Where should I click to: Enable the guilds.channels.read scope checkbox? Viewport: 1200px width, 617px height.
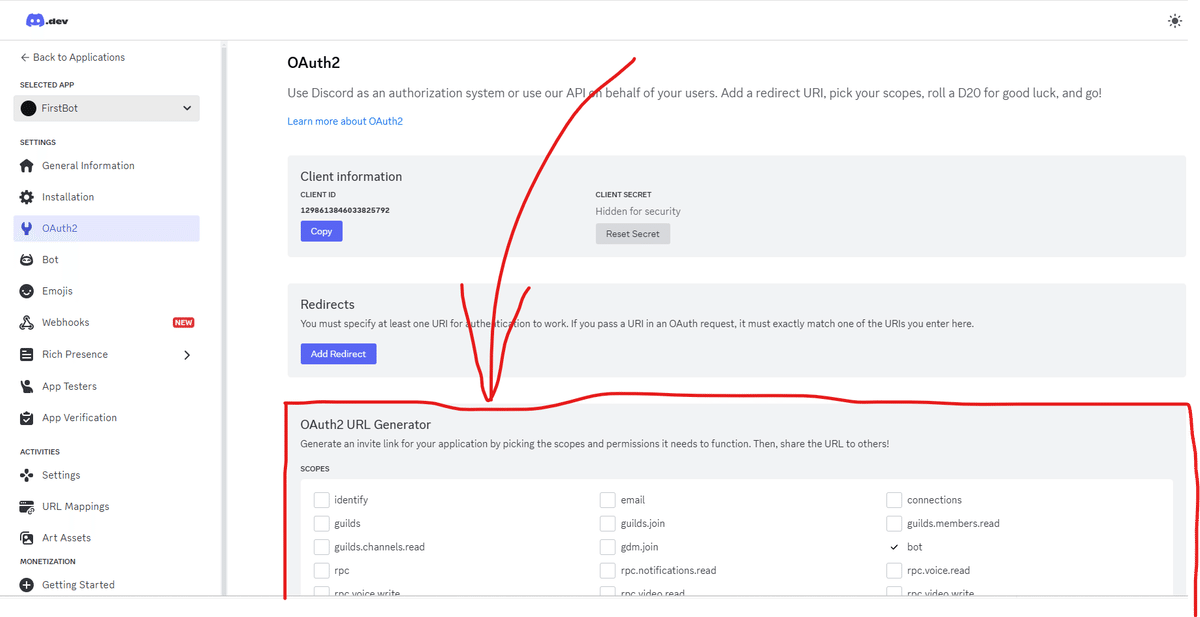click(321, 547)
